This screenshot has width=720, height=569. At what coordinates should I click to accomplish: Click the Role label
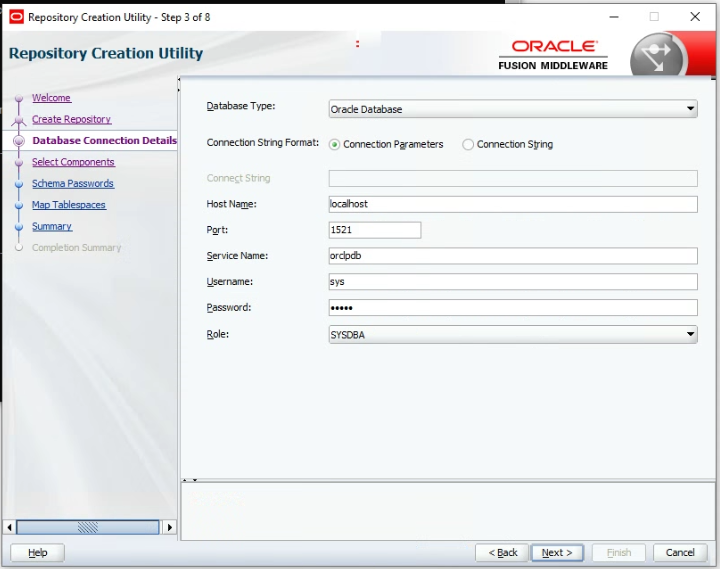click(x=217, y=334)
